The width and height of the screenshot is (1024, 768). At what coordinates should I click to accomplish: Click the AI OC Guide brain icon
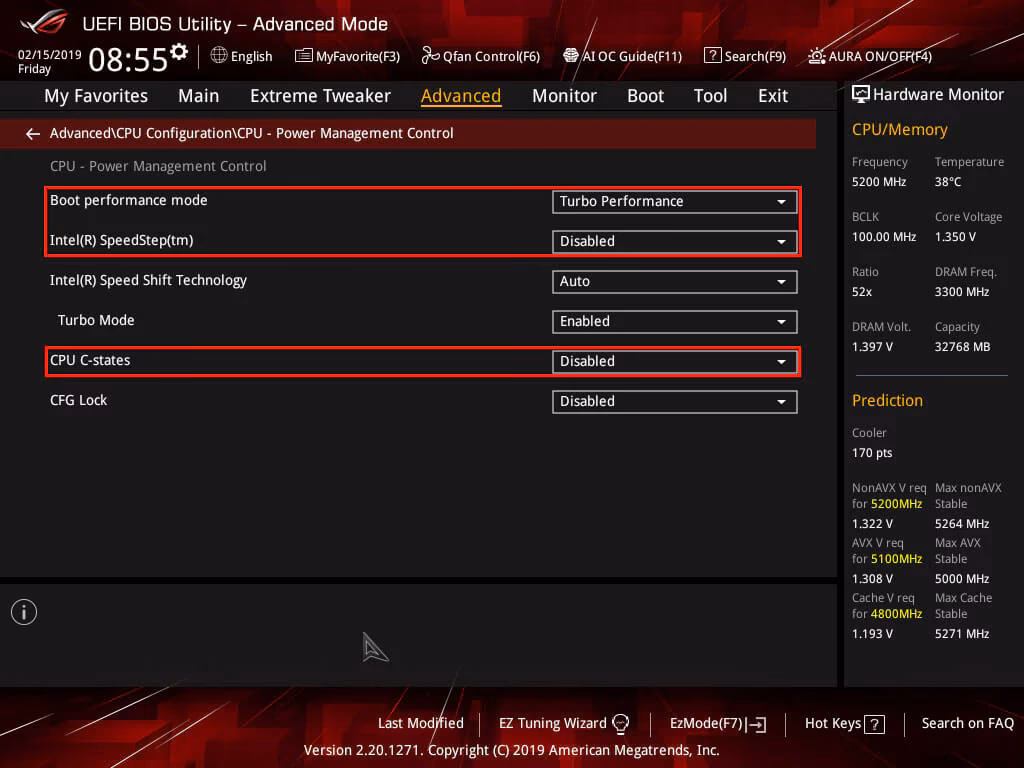pos(571,56)
